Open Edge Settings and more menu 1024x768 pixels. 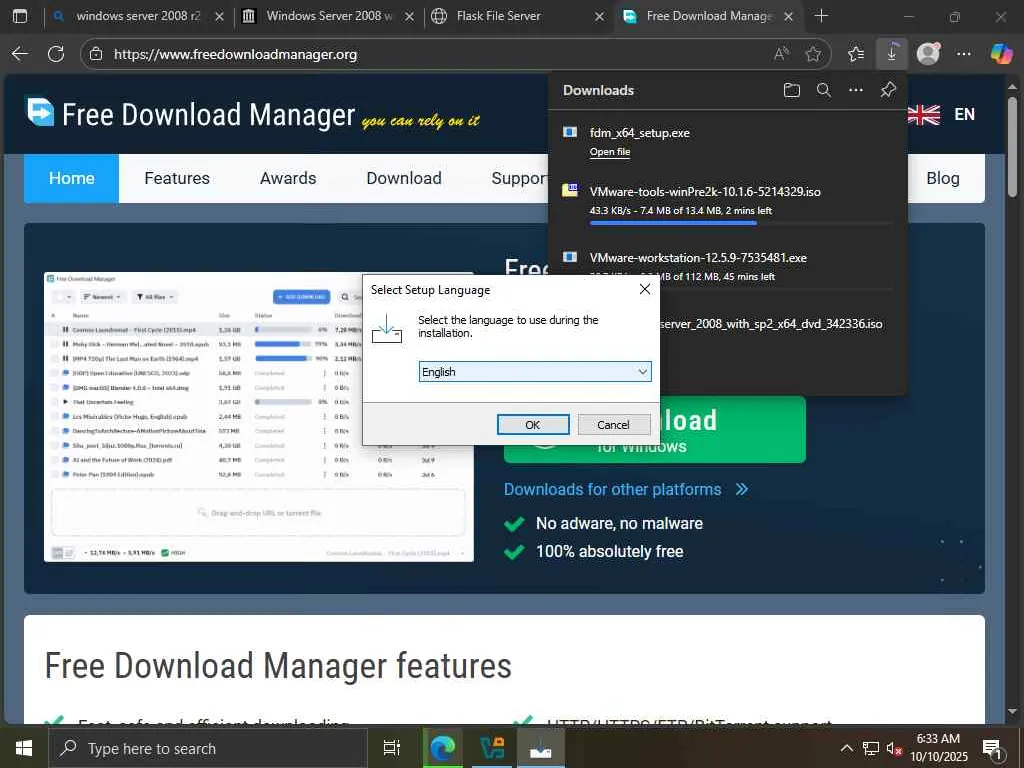(x=964, y=54)
